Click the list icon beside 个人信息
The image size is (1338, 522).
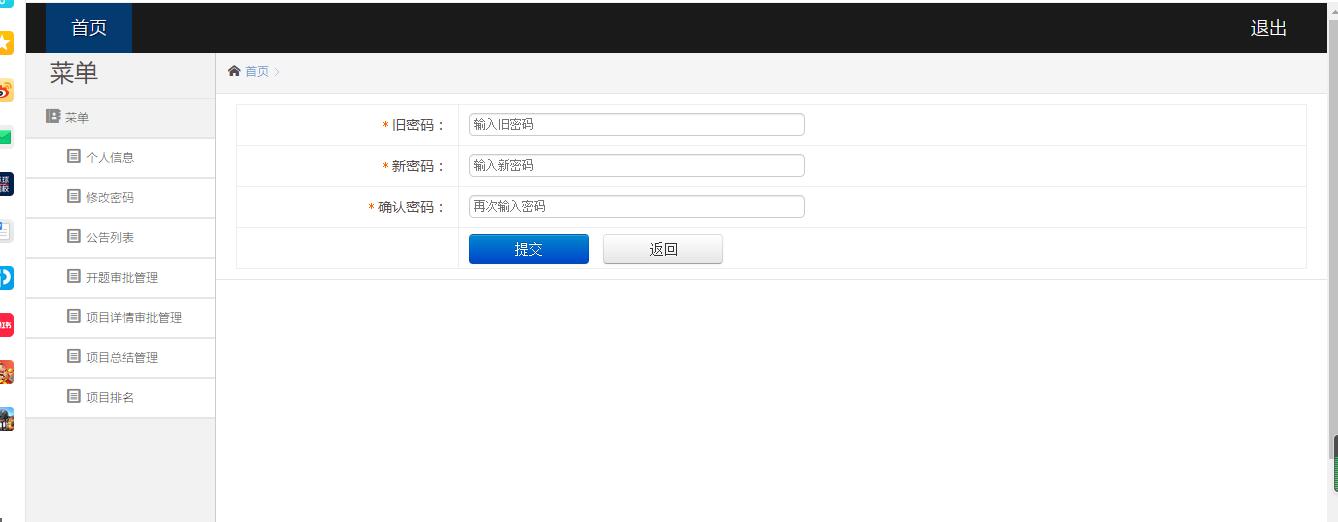click(x=73, y=156)
